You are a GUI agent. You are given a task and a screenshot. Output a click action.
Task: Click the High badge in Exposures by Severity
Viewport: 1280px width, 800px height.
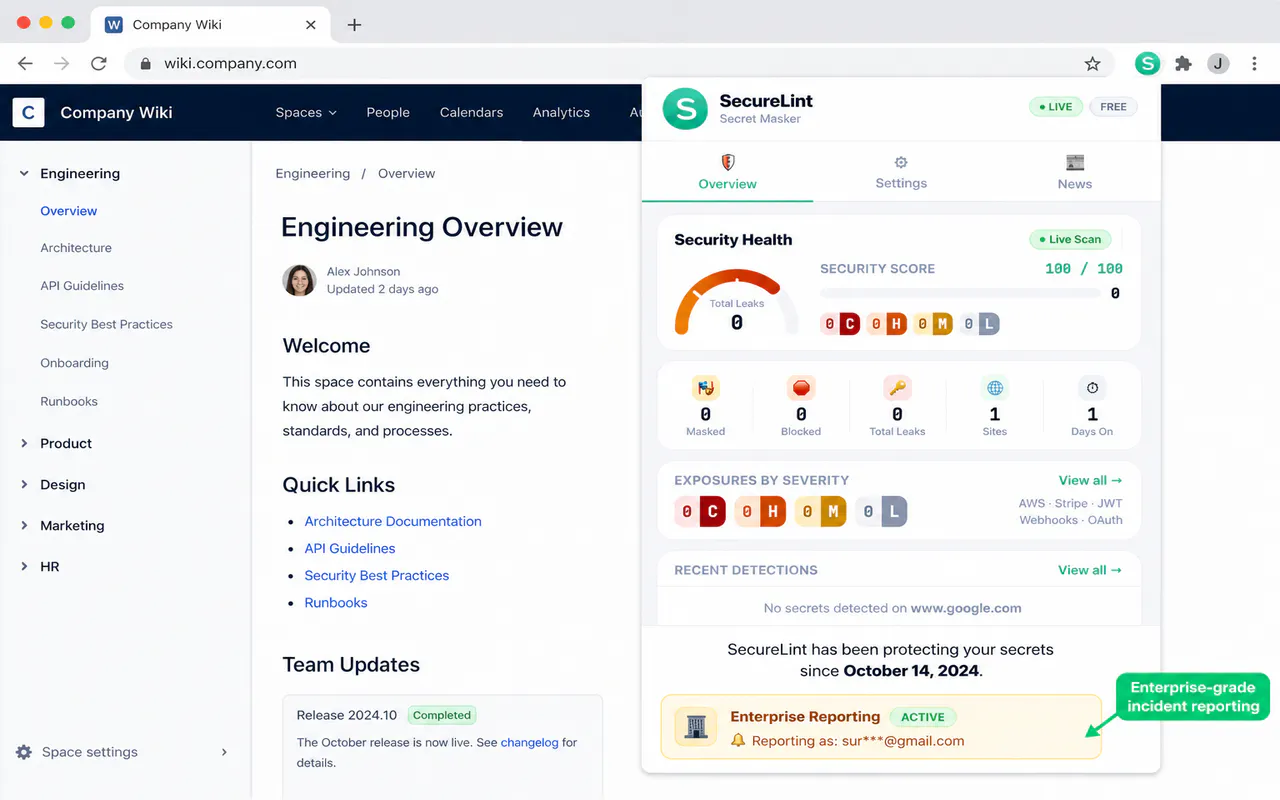(x=761, y=512)
